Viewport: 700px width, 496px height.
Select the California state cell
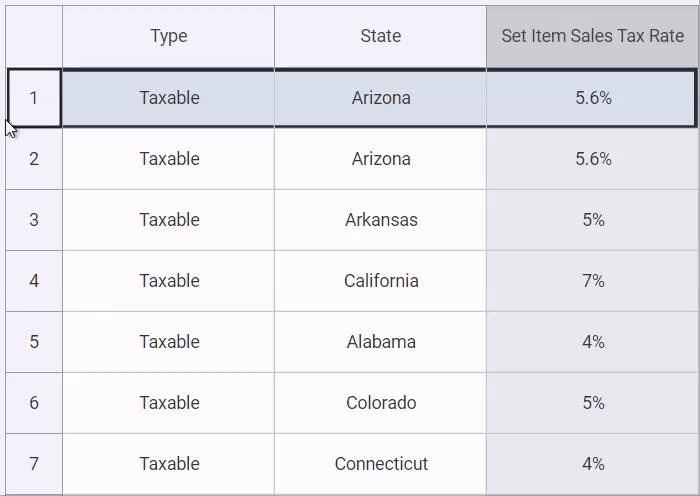pyautogui.click(x=381, y=281)
